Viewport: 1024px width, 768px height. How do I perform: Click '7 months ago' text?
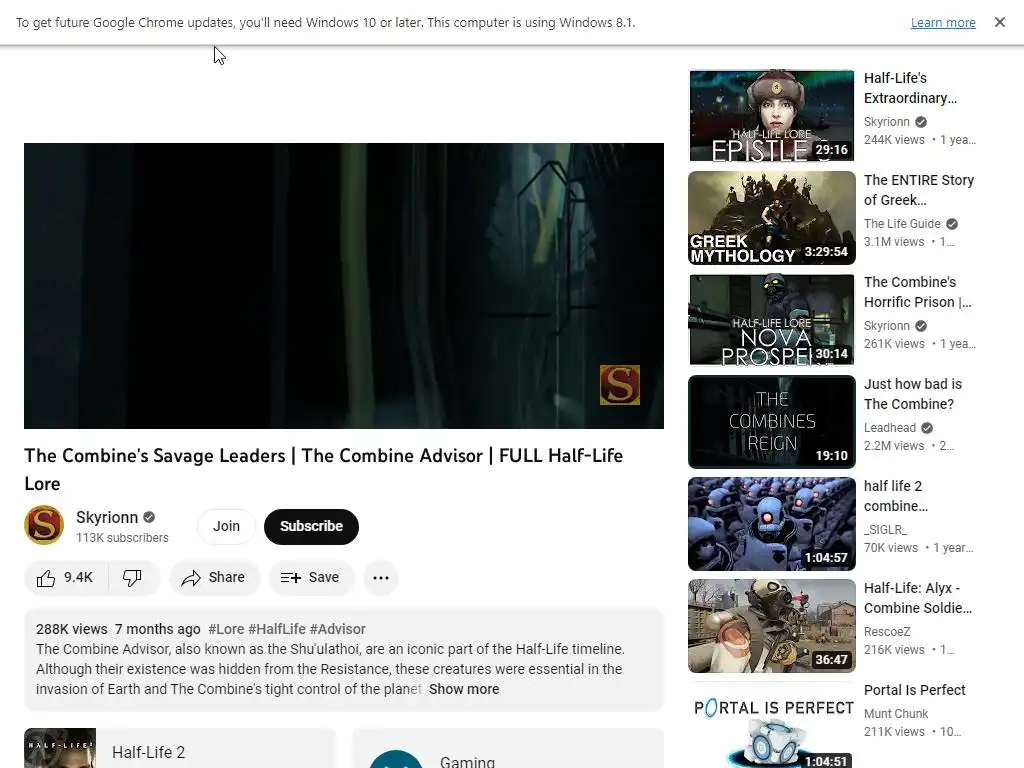coord(157,629)
